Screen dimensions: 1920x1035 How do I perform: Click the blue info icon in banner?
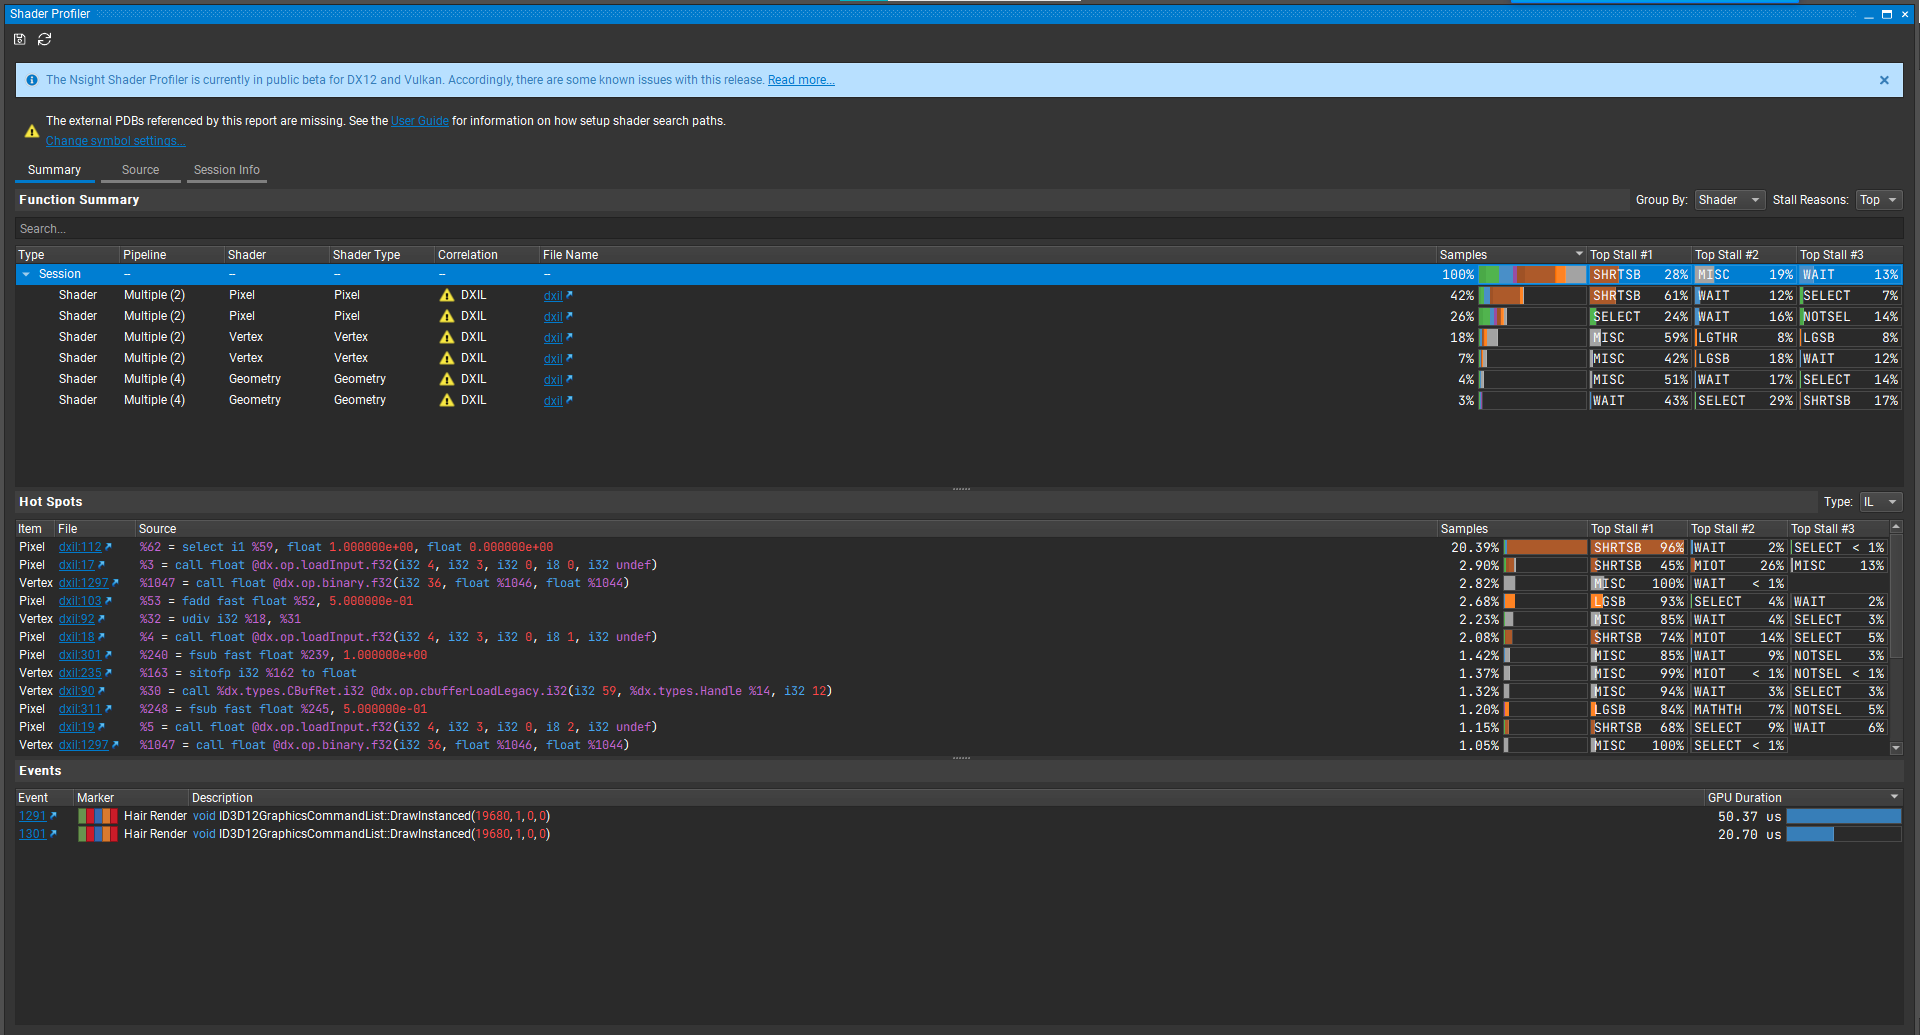click(x=32, y=80)
